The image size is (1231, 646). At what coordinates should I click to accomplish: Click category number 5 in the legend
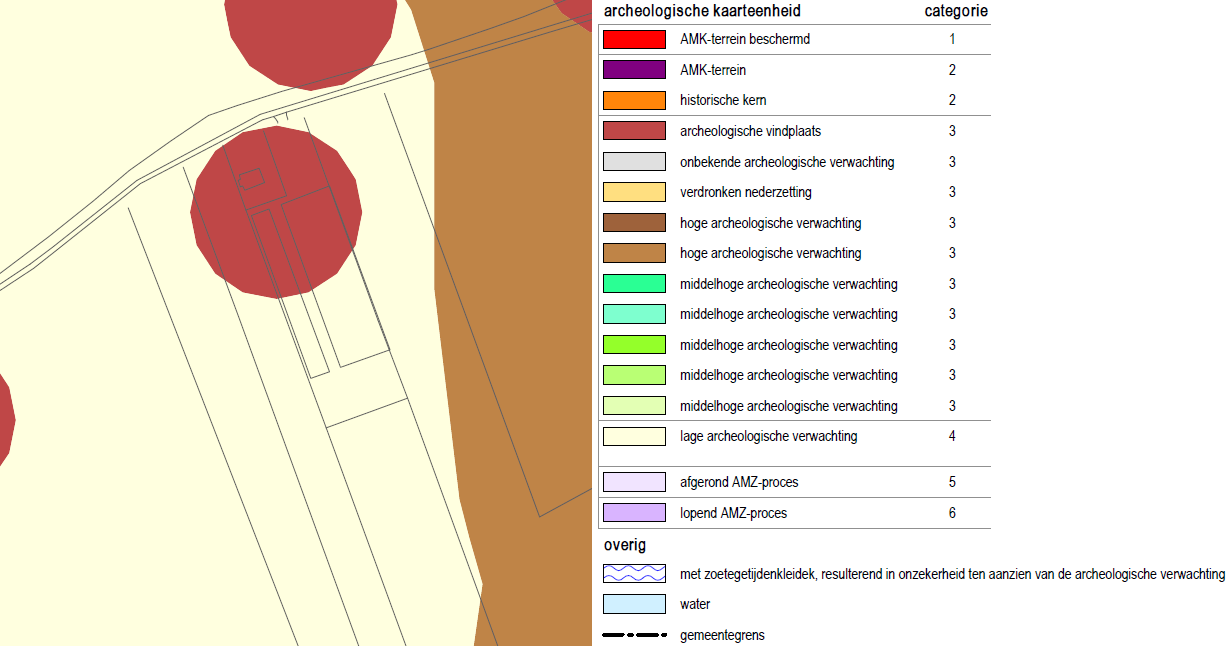tap(953, 482)
